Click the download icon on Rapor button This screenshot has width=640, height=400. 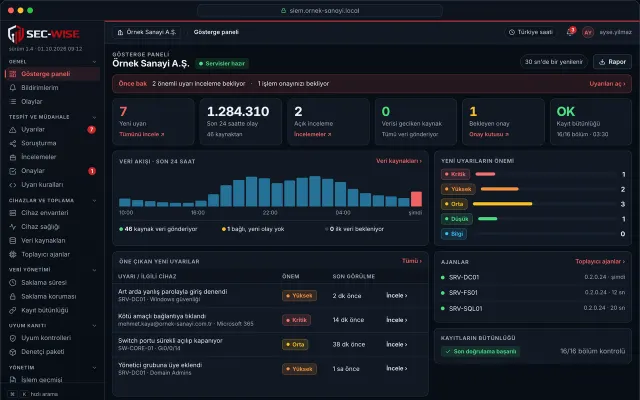[x=602, y=62]
